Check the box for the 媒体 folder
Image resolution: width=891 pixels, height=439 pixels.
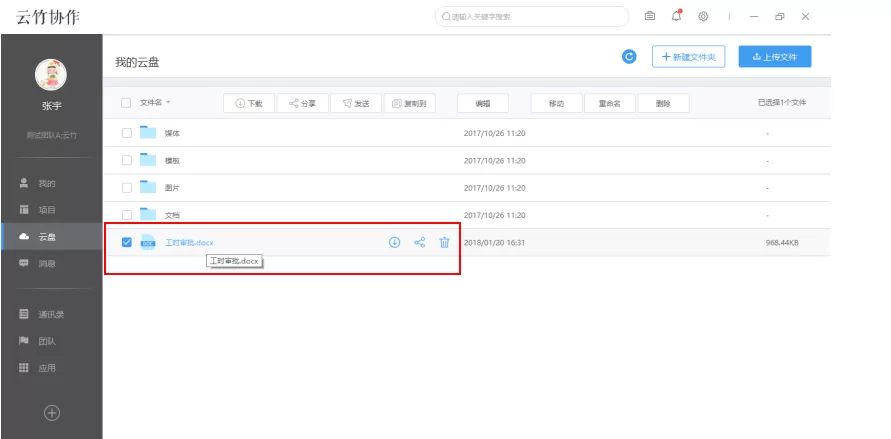coord(127,133)
